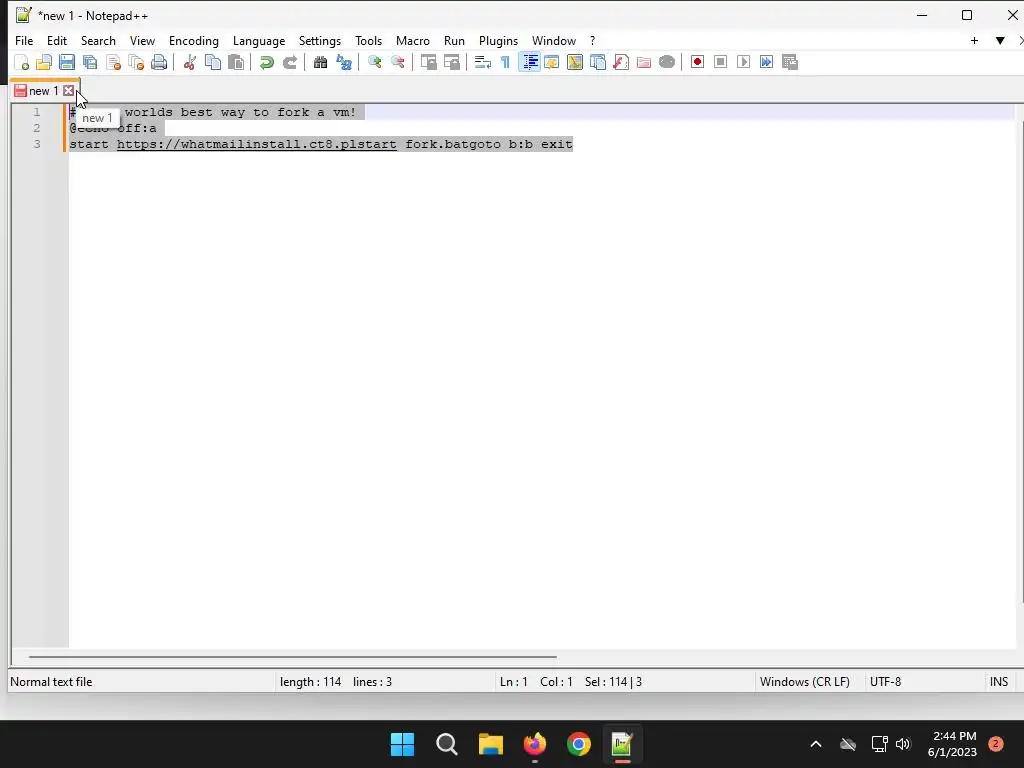Expand the system tray hidden icons chevron
This screenshot has height=768, width=1024.
[816, 744]
